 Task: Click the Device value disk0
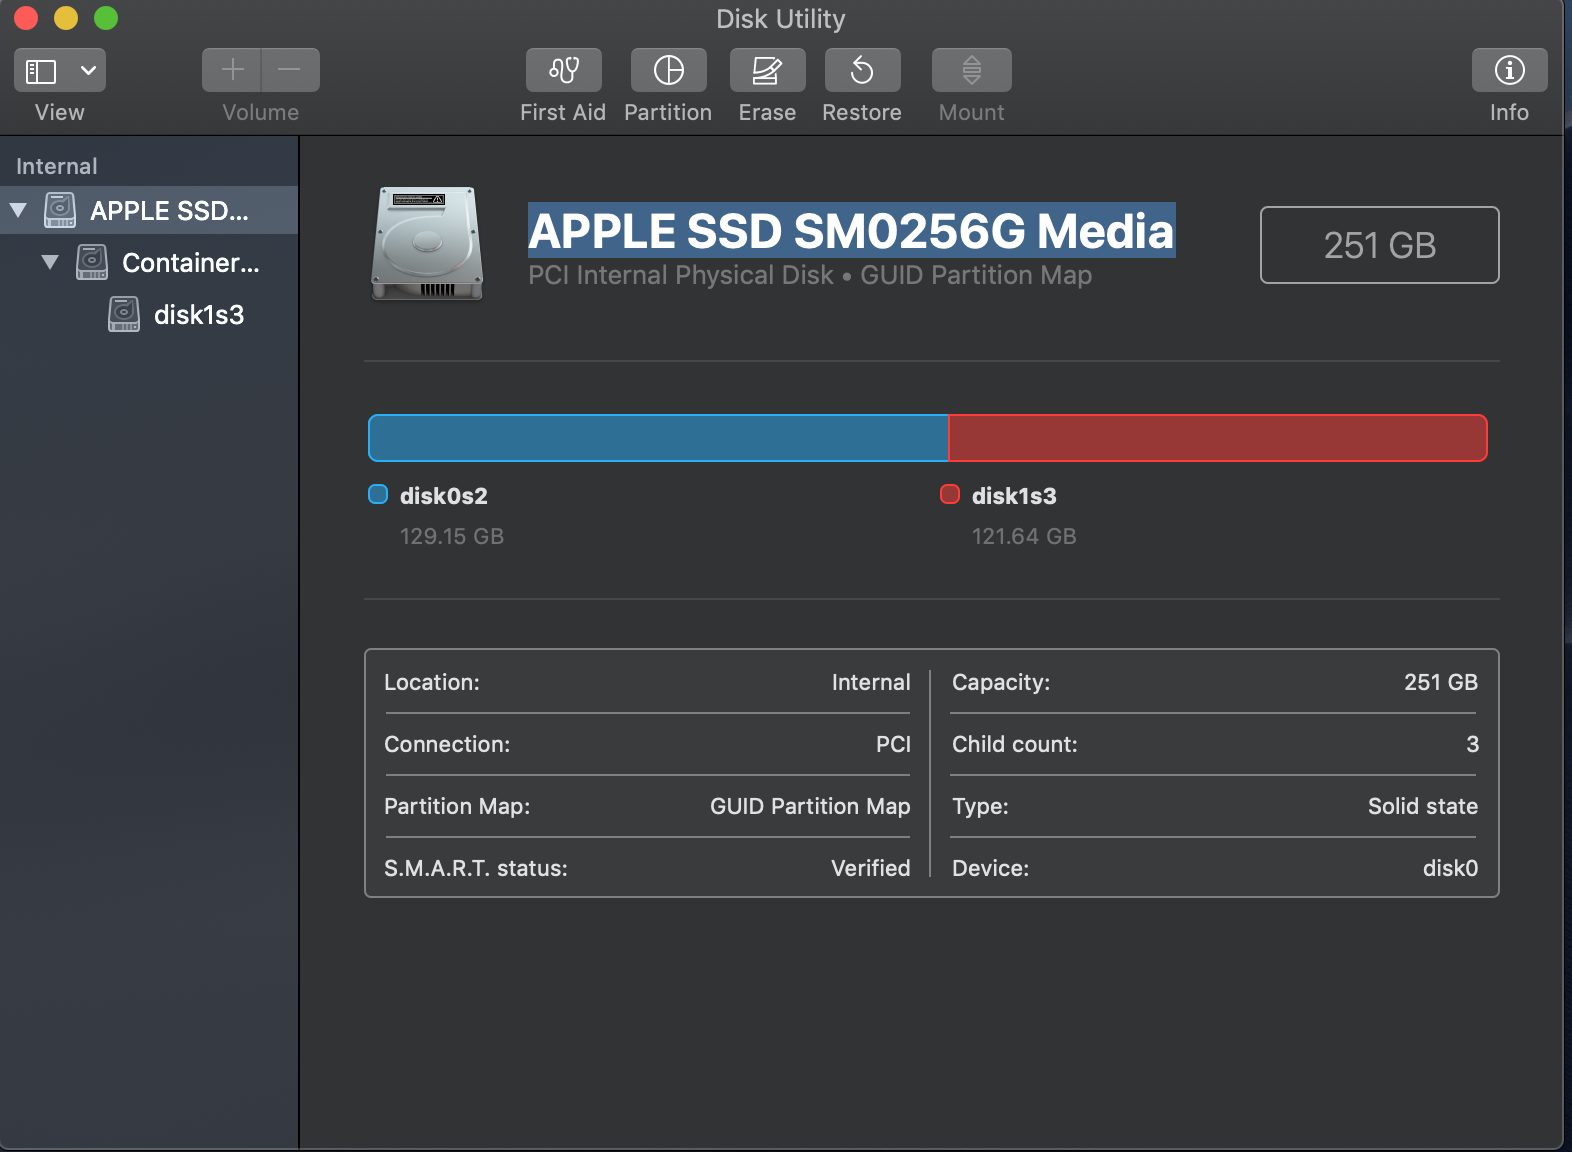[x=1450, y=868]
